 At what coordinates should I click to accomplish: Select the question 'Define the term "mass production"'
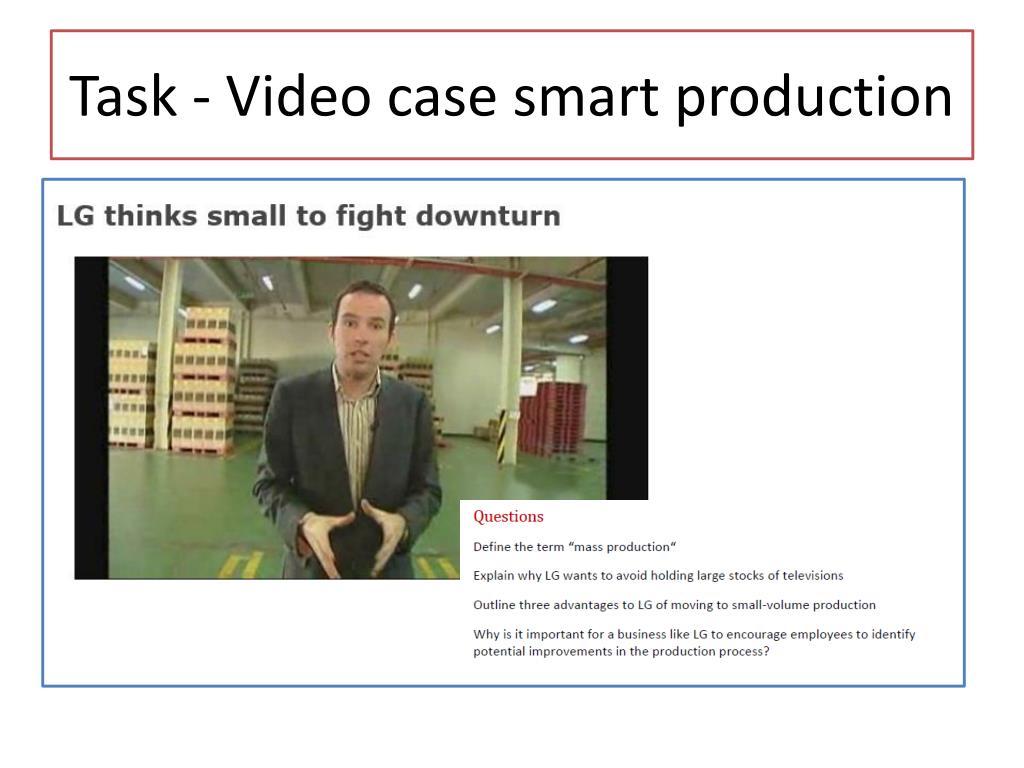point(575,547)
